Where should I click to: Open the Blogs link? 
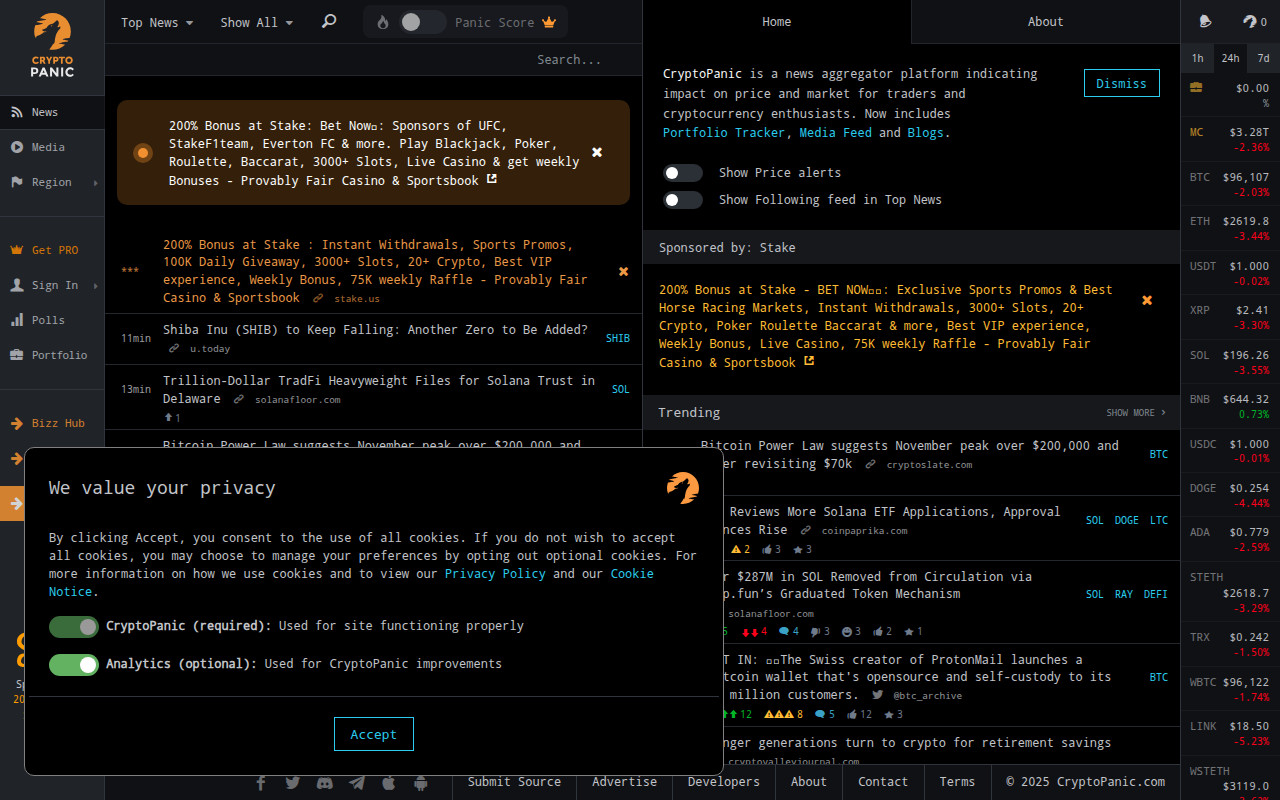[x=926, y=133]
